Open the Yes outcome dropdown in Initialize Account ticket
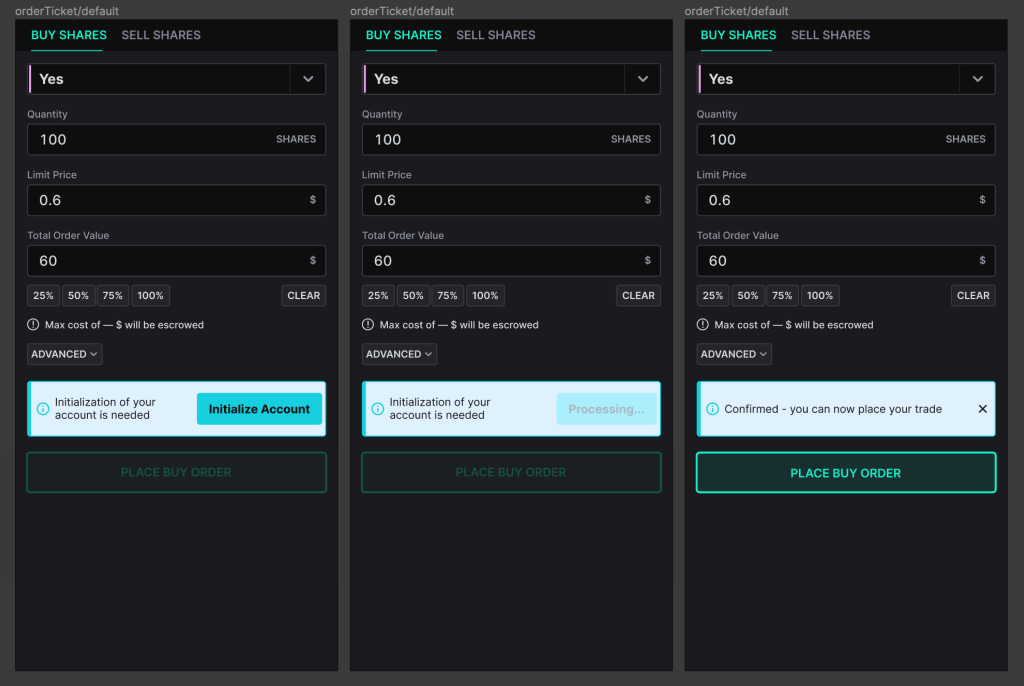 tap(176, 79)
